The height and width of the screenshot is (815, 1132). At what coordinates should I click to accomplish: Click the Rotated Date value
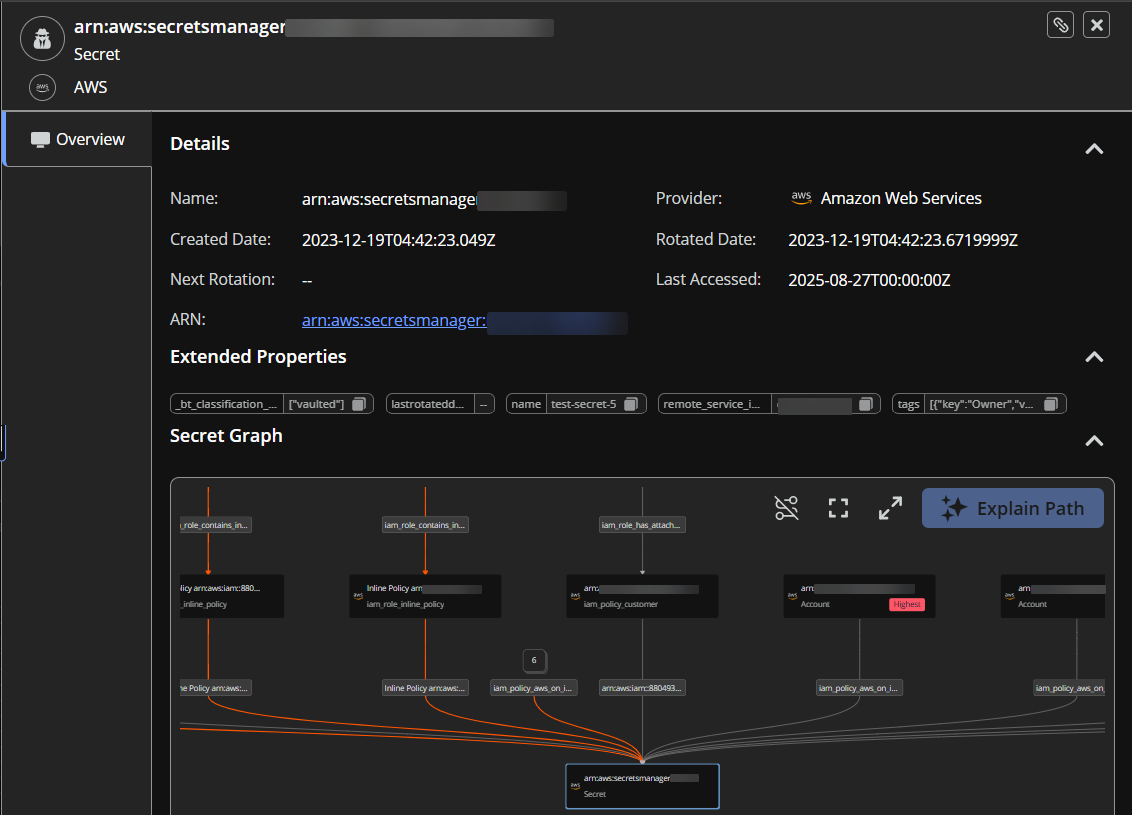(902, 240)
